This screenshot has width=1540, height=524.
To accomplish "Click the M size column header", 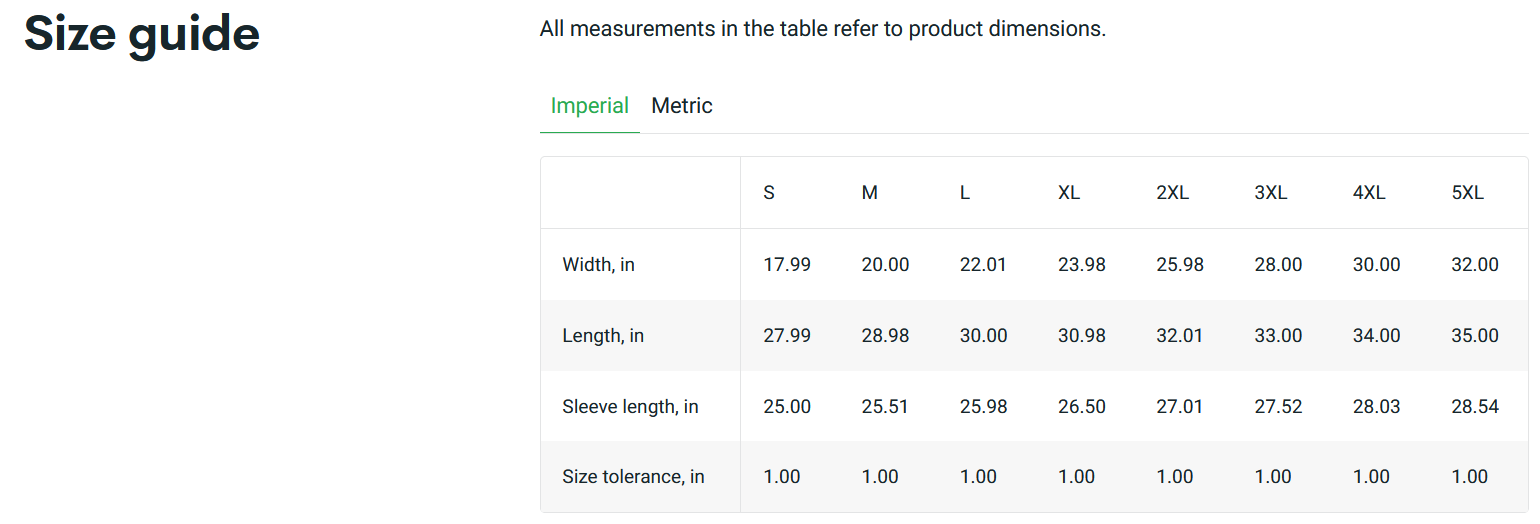I will click(869, 193).
